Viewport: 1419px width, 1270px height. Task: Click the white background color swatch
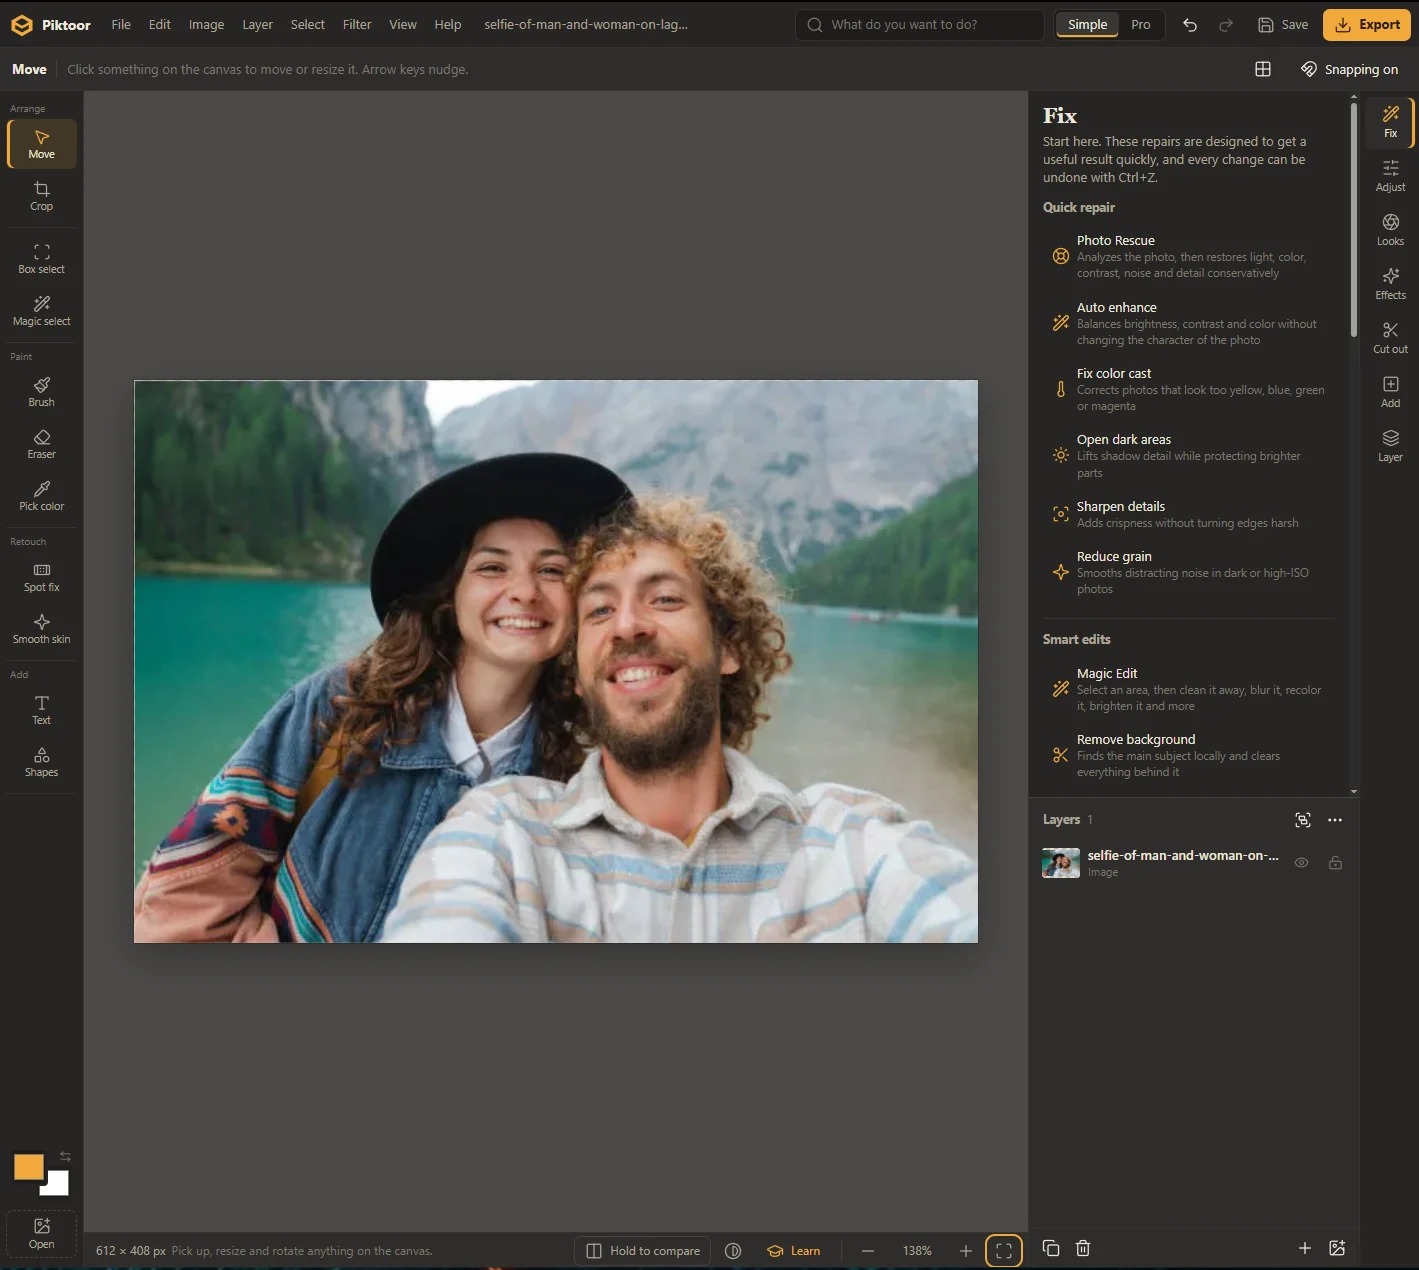coord(57,1185)
